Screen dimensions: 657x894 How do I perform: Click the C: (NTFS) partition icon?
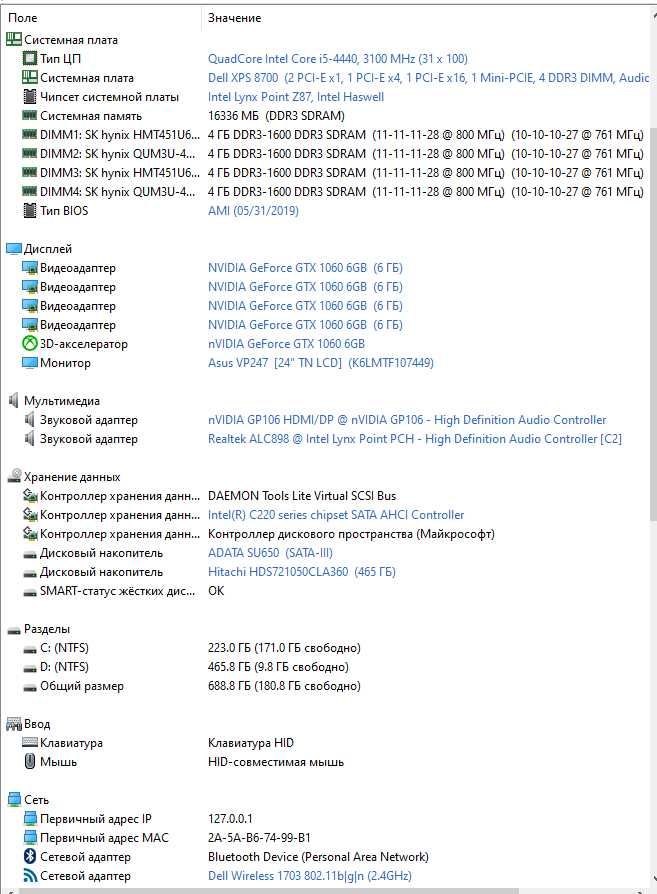[x=29, y=649]
